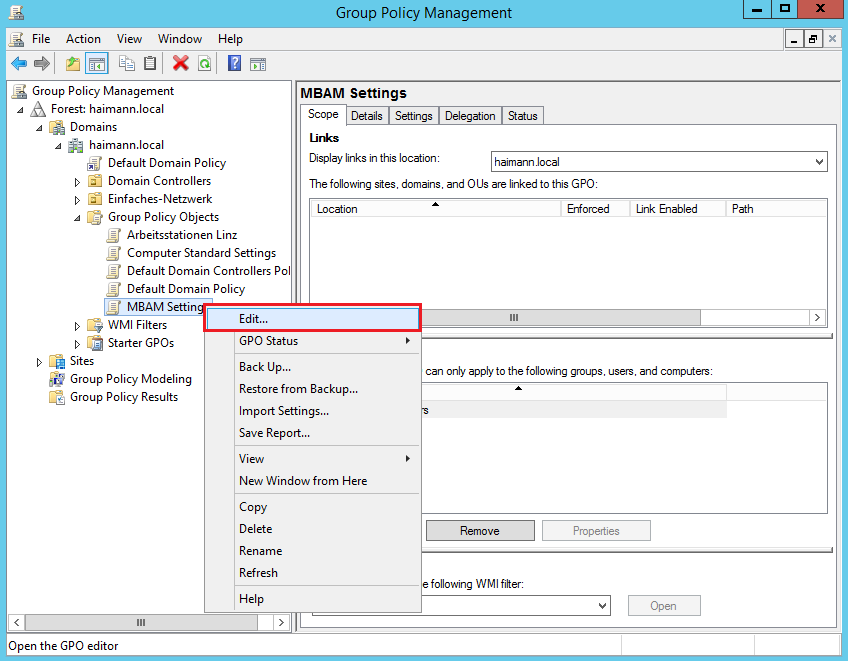Screen dimensions: 848x661
Task: Switch to the Delegation tab
Action: (x=470, y=116)
